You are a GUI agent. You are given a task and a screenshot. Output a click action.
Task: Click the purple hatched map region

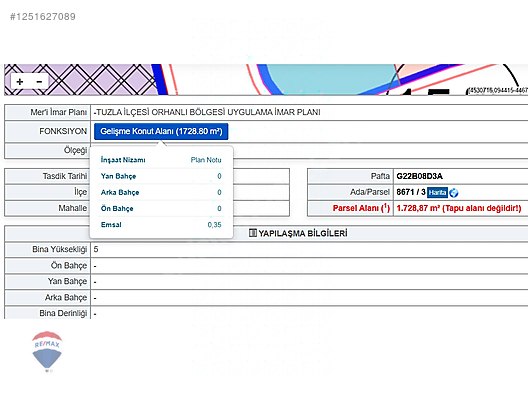click(81, 79)
